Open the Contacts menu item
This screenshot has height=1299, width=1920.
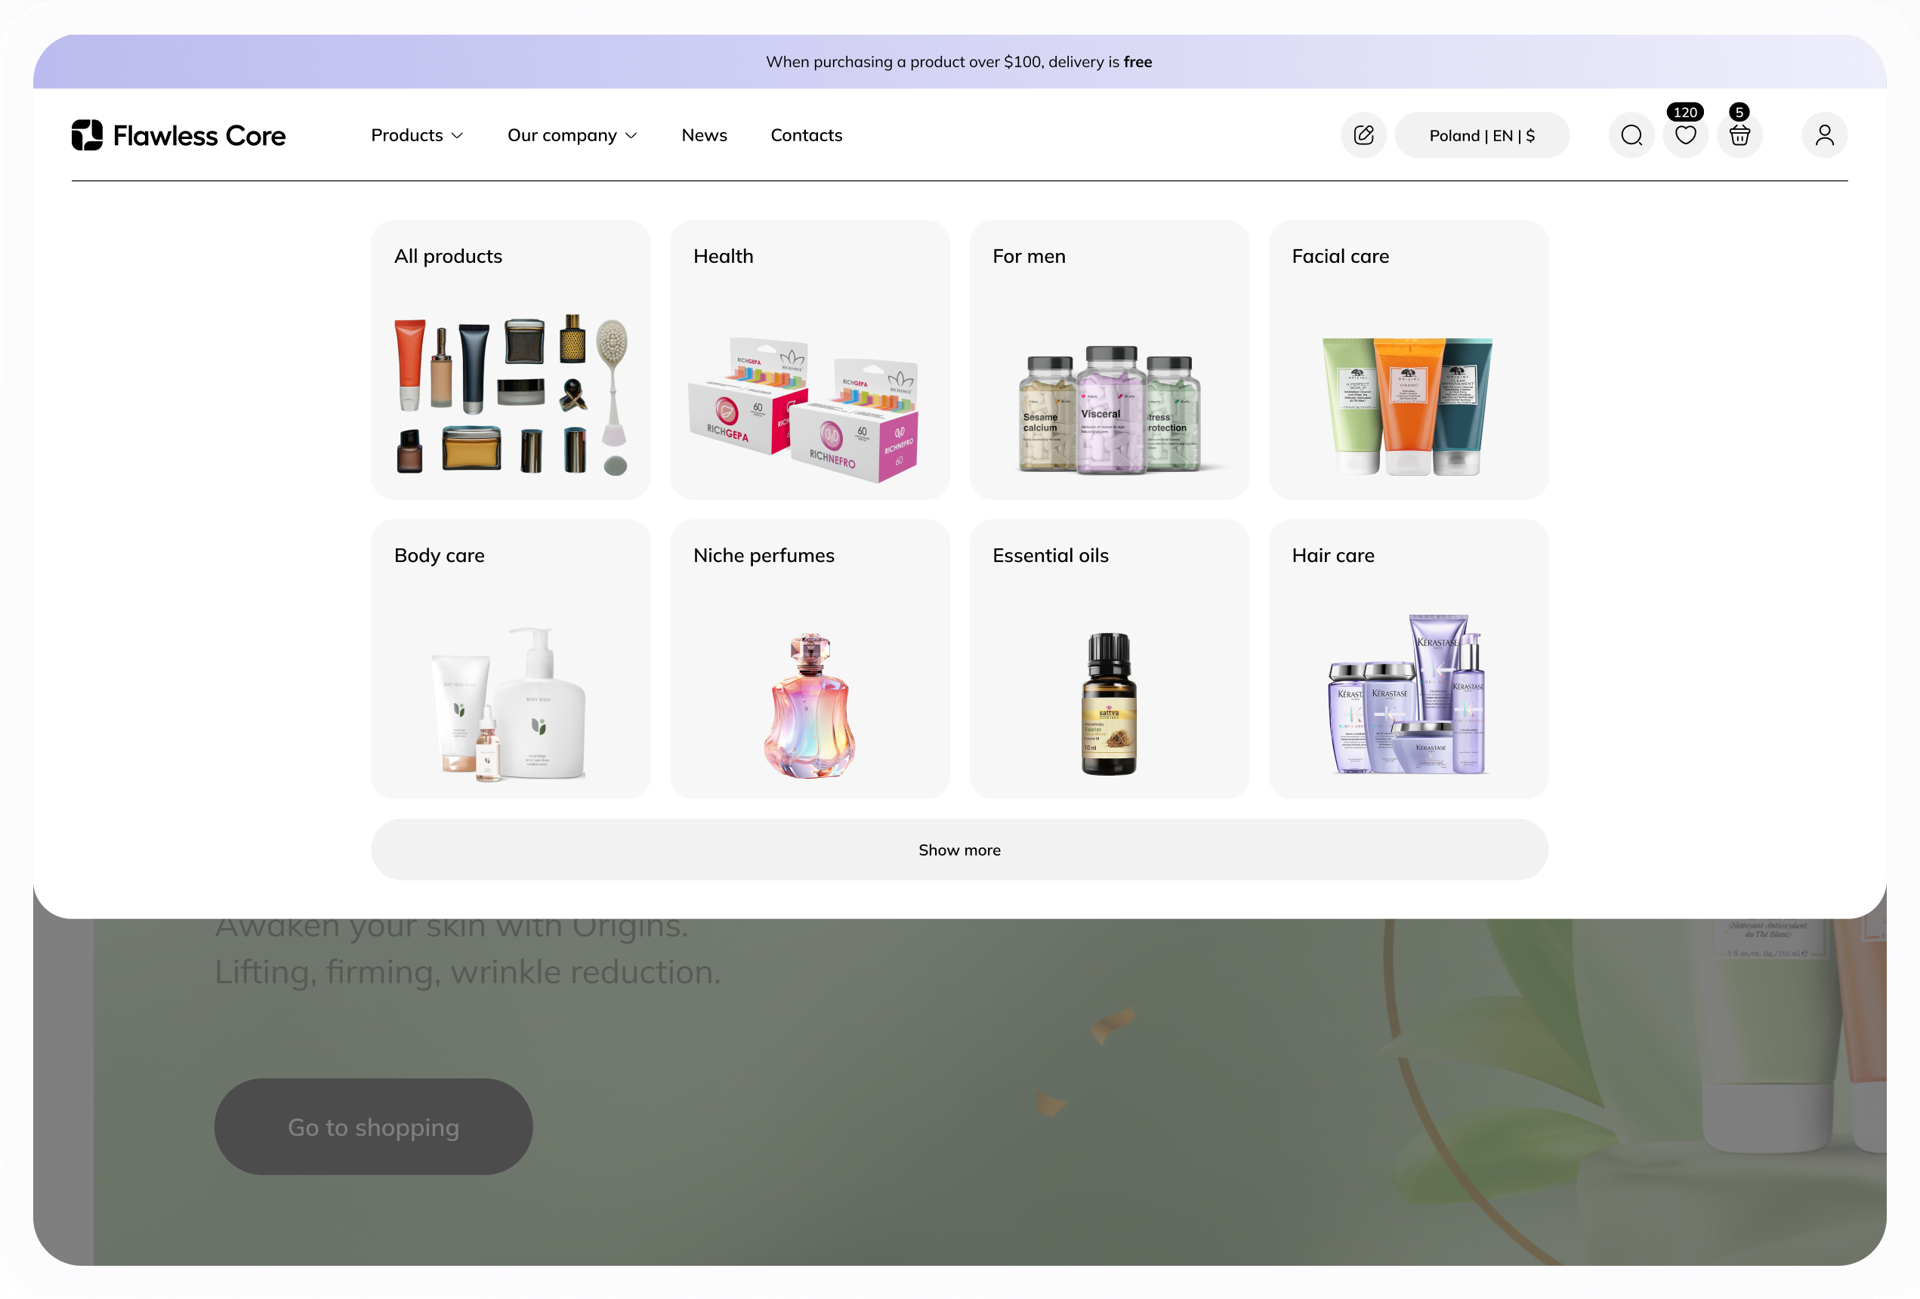tap(806, 135)
